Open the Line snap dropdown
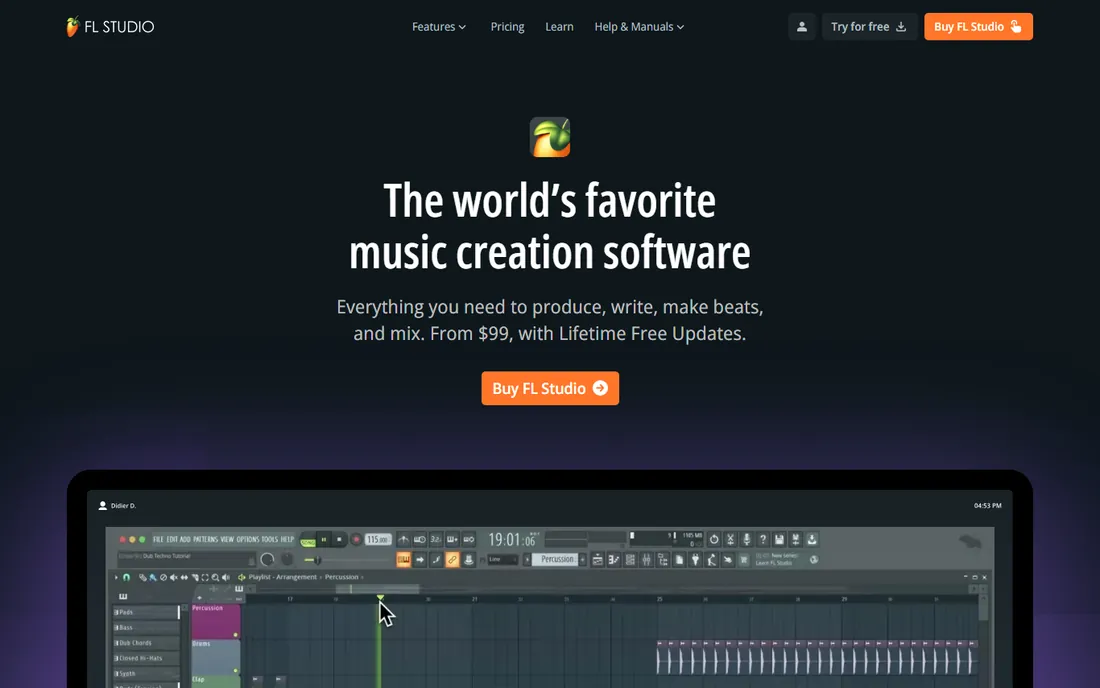This screenshot has width=1100, height=688. (x=502, y=560)
